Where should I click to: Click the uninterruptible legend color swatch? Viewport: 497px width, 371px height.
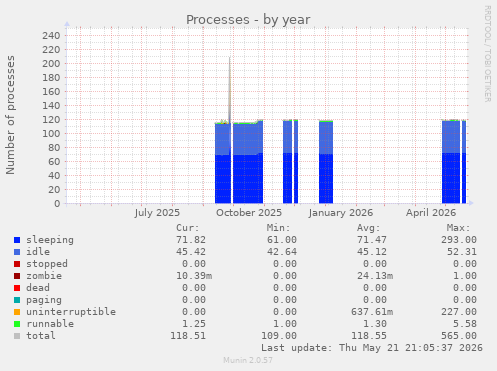tap(17, 312)
